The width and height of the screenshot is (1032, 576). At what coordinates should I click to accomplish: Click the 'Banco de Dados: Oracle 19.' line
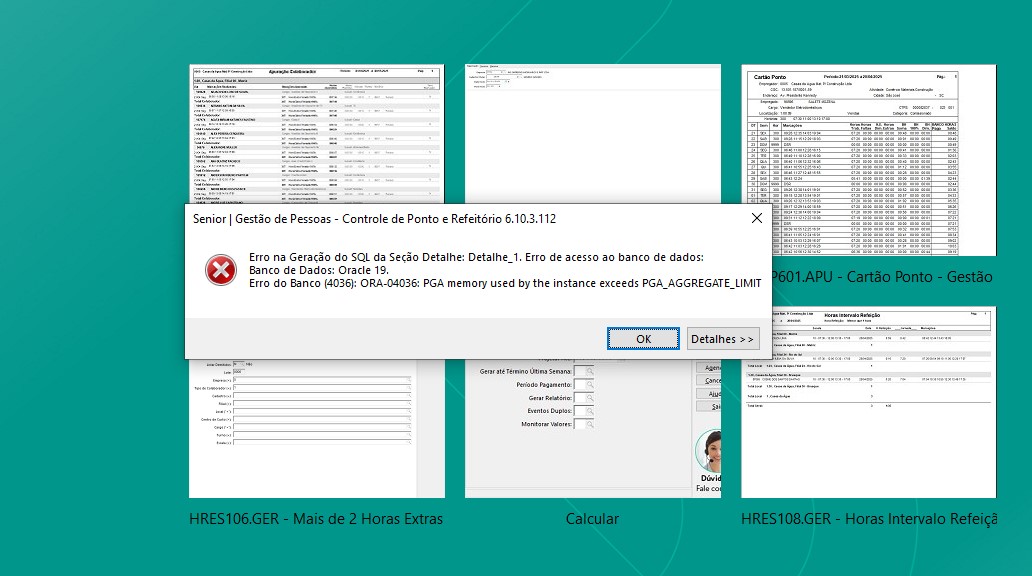pyautogui.click(x=319, y=270)
